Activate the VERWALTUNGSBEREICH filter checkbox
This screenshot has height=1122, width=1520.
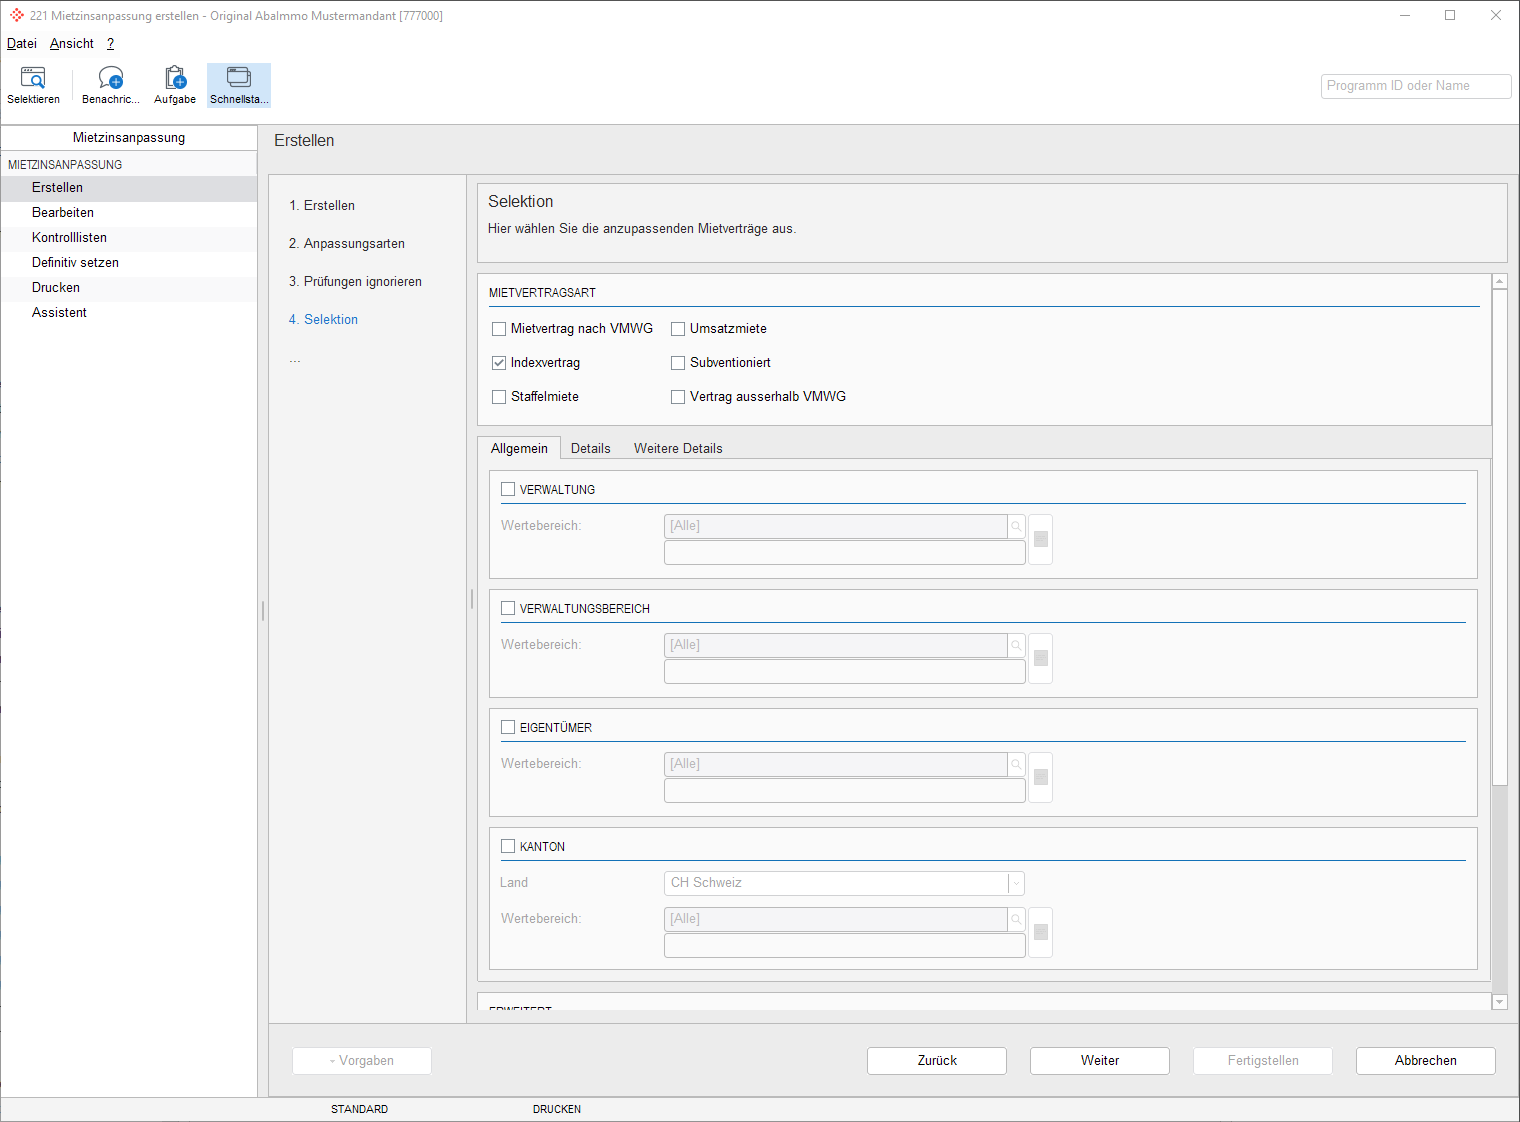point(508,608)
